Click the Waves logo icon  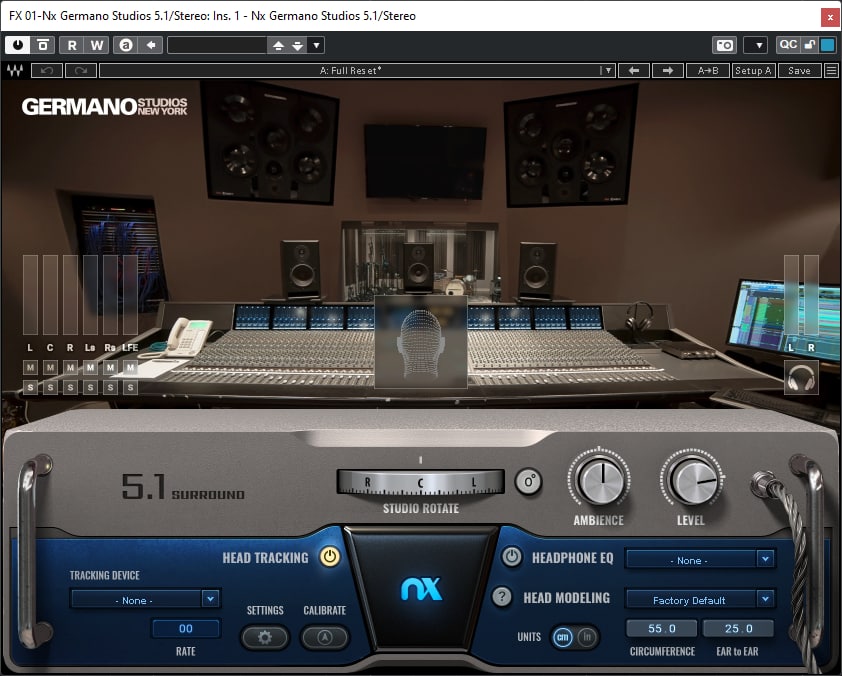pyautogui.click(x=15, y=70)
